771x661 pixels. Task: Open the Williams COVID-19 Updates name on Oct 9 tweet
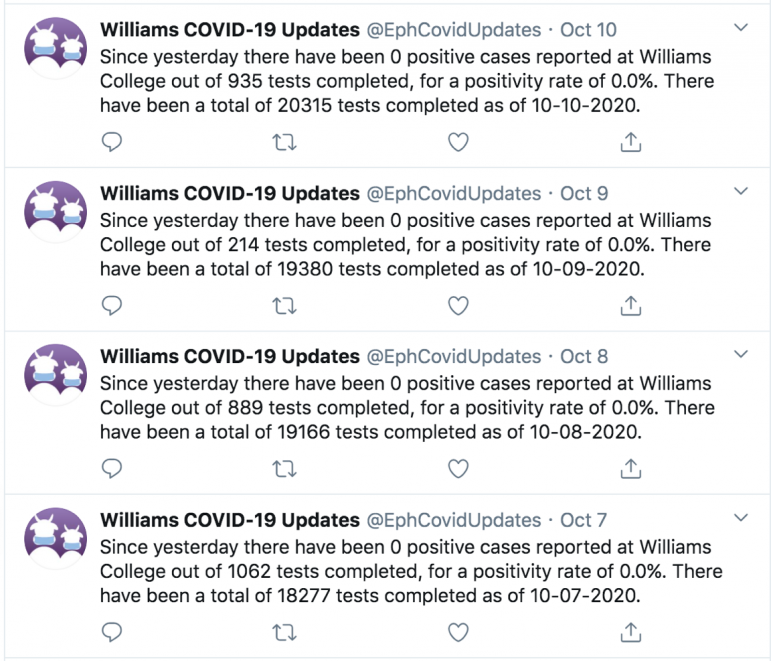[230, 193]
